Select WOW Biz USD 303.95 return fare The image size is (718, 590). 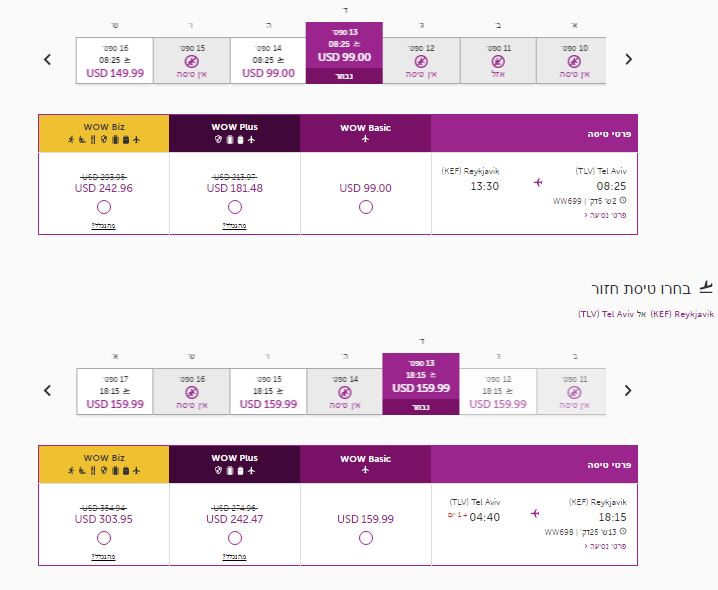tap(104, 538)
